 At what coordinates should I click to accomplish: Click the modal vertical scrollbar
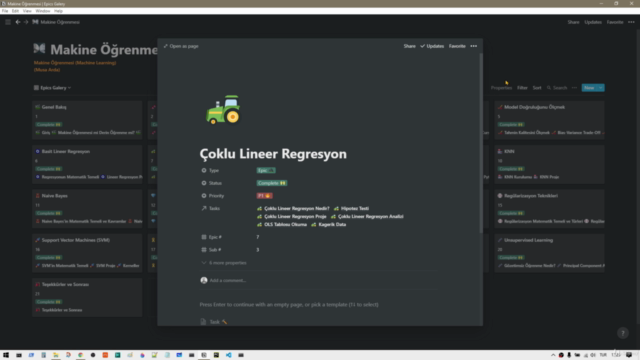(x=481, y=143)
